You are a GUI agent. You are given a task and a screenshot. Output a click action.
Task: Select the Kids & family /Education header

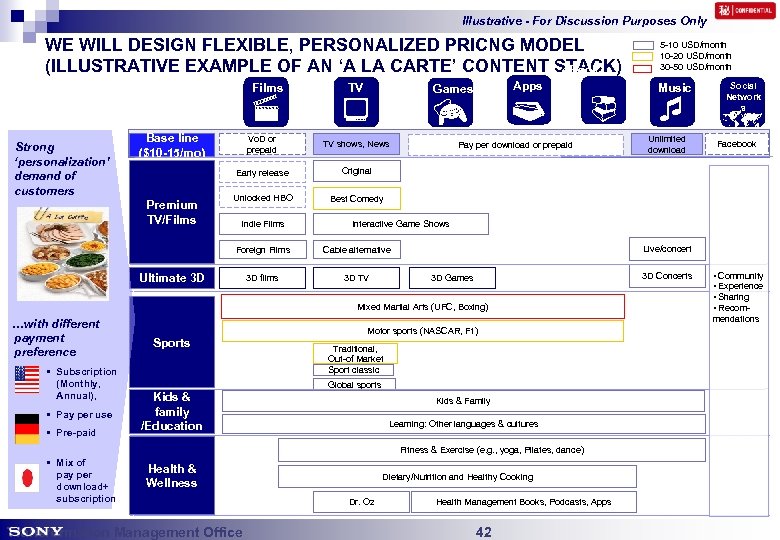click(172, 411)
